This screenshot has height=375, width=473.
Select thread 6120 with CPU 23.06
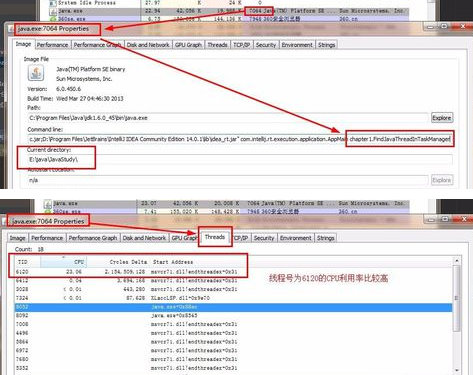pos(233,272)
